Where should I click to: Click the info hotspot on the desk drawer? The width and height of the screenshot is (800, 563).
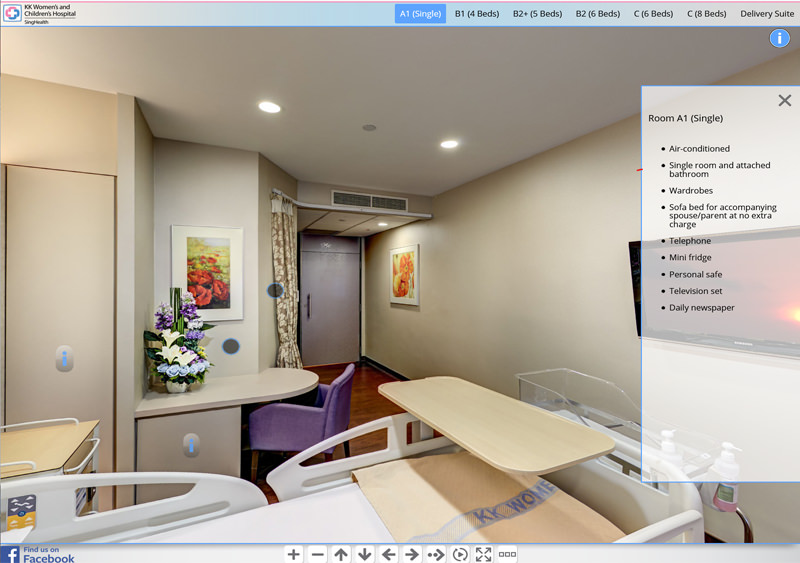191,445
